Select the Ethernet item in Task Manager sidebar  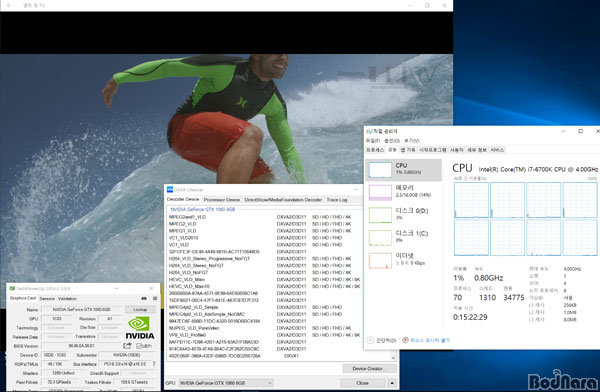point(404,260)
